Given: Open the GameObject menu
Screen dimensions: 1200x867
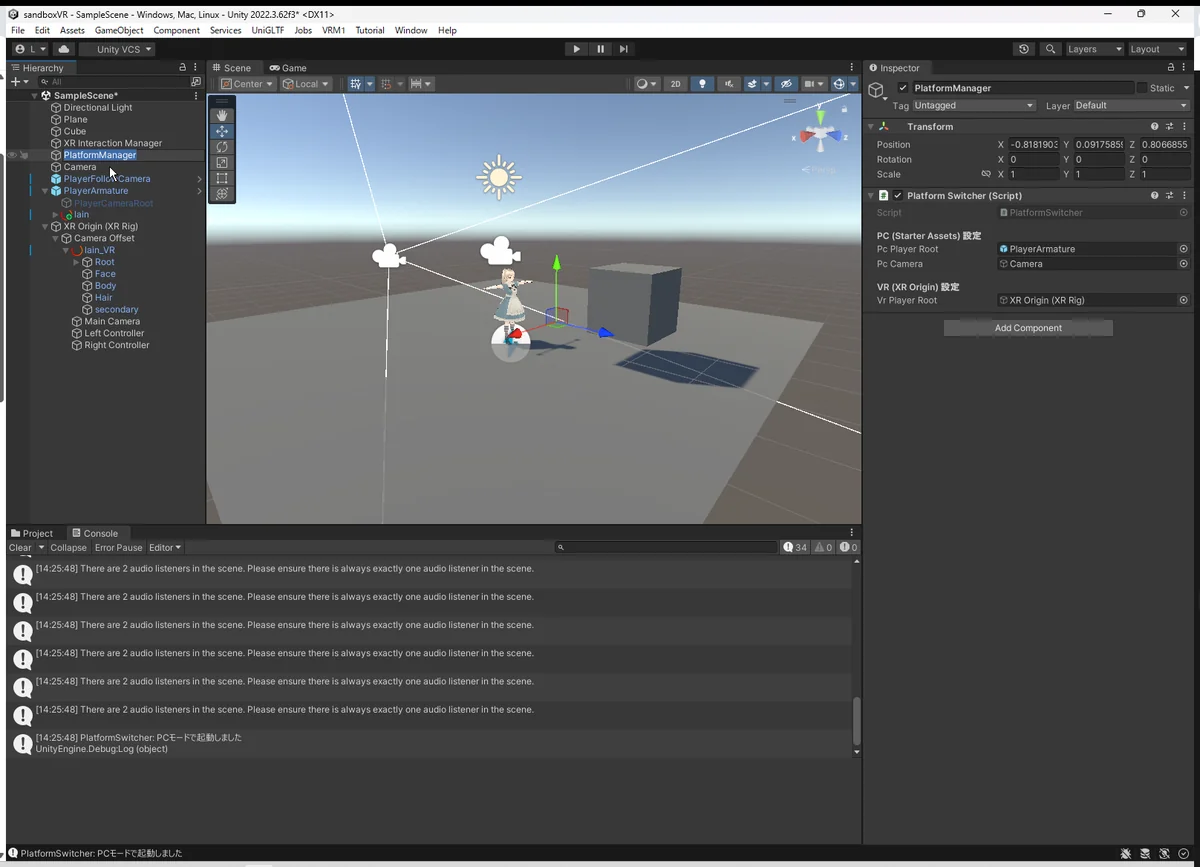Looking at the screenshot, I should 119,30.
